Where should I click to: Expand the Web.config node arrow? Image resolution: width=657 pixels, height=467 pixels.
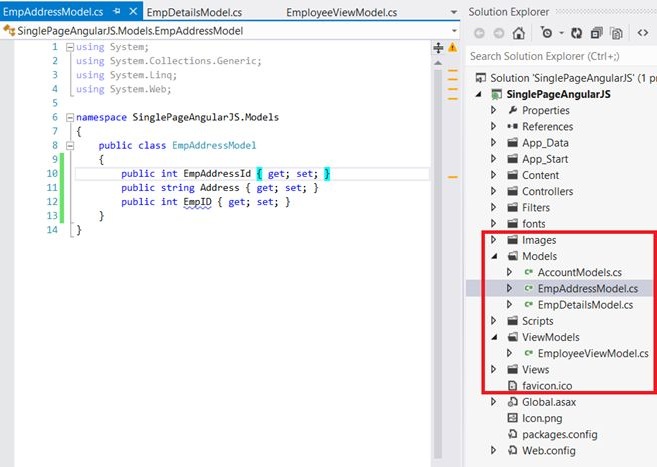pyautogui.click(x=494, y=450)
